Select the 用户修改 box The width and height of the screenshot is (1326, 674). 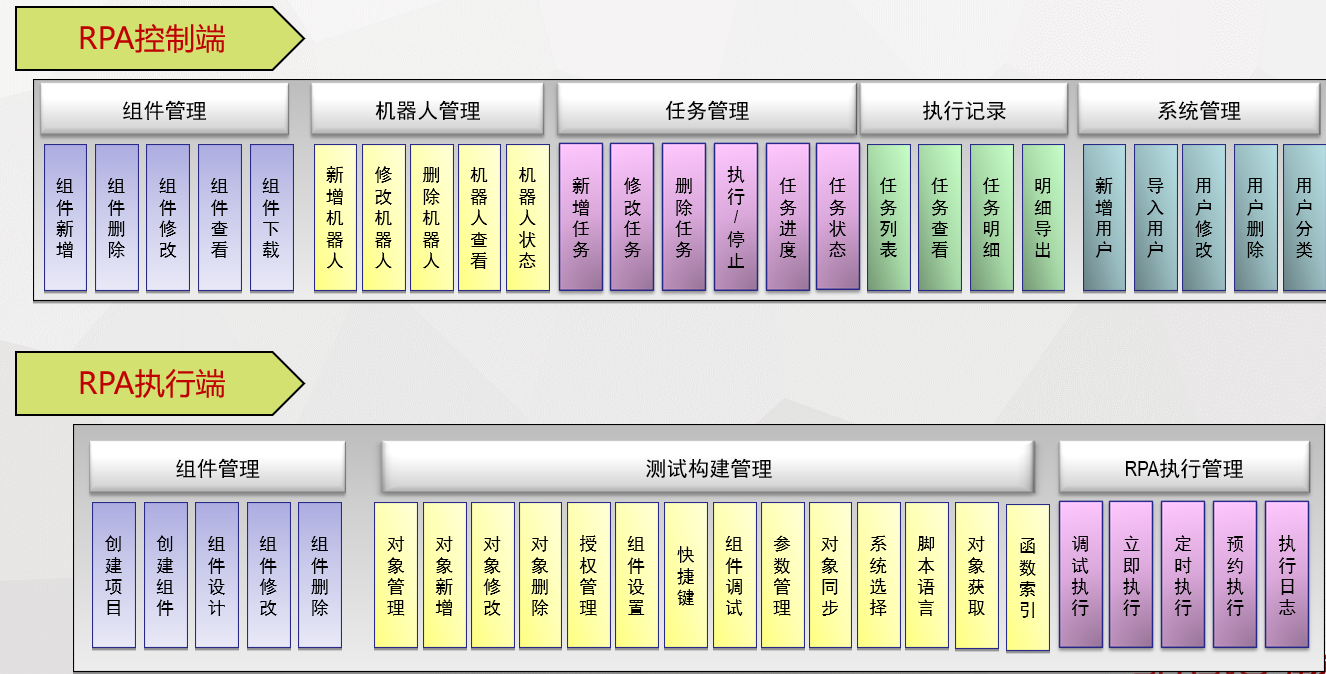click(1204, 218)
